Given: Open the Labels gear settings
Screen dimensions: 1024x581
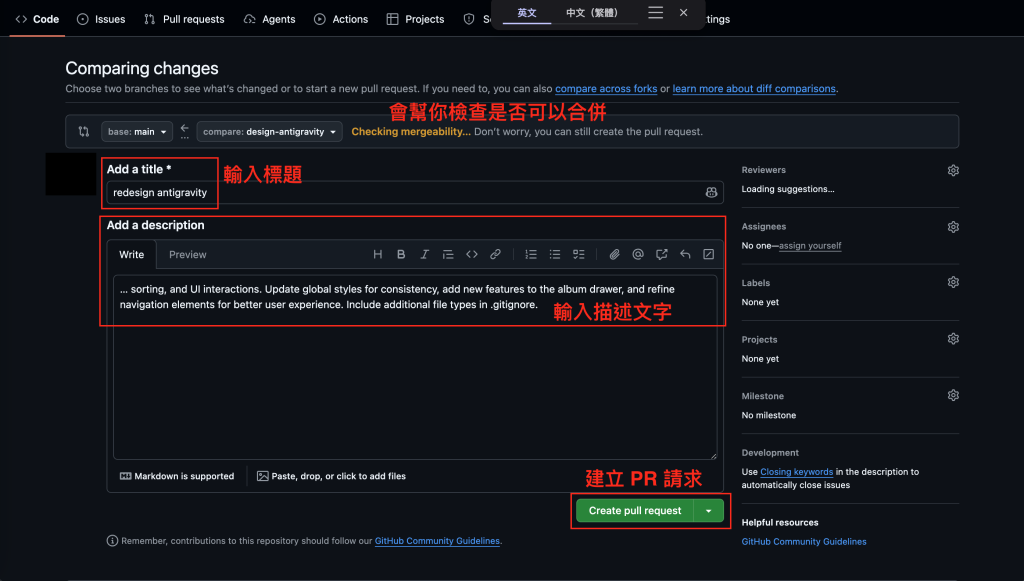Looking at the screenshot, I should coord(953,283).
